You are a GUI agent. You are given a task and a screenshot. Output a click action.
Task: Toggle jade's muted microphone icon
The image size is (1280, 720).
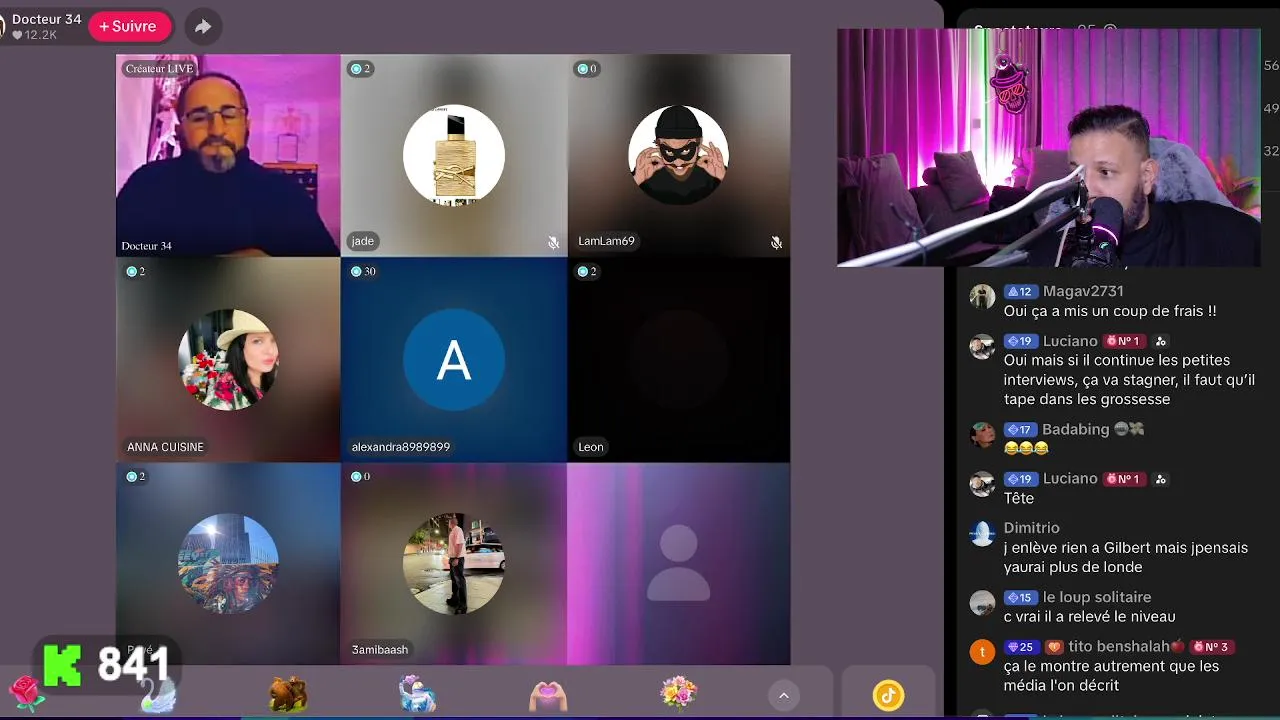[553, 243]
